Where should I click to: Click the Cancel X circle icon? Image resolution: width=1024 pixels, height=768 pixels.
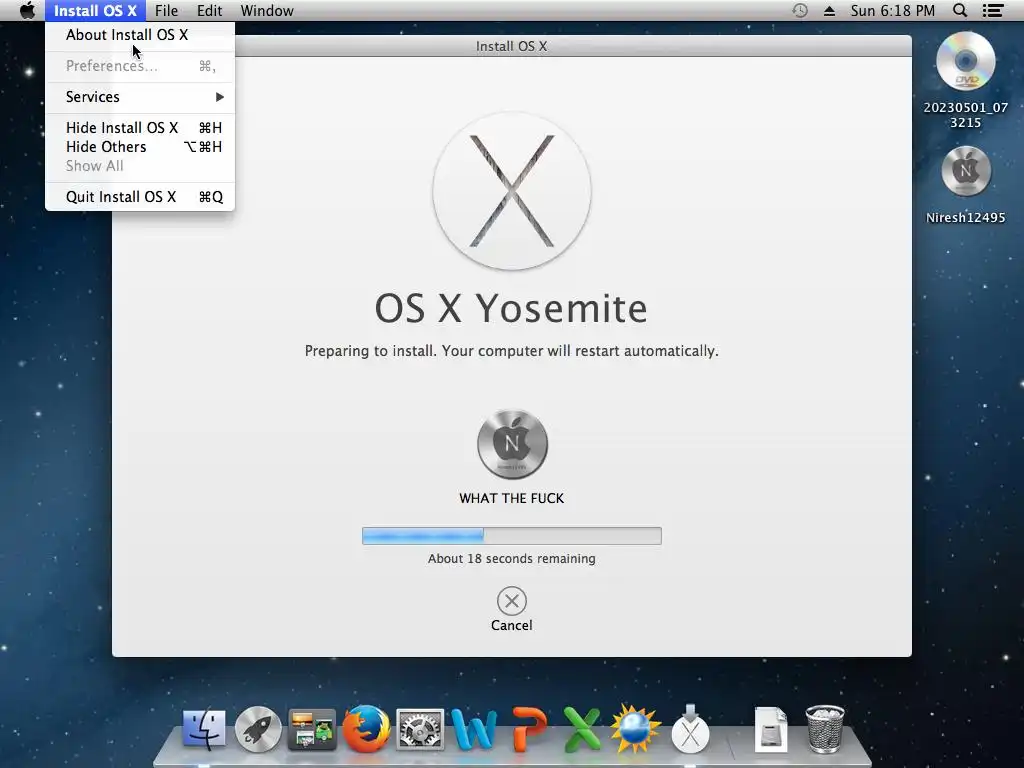pos(512,601)
